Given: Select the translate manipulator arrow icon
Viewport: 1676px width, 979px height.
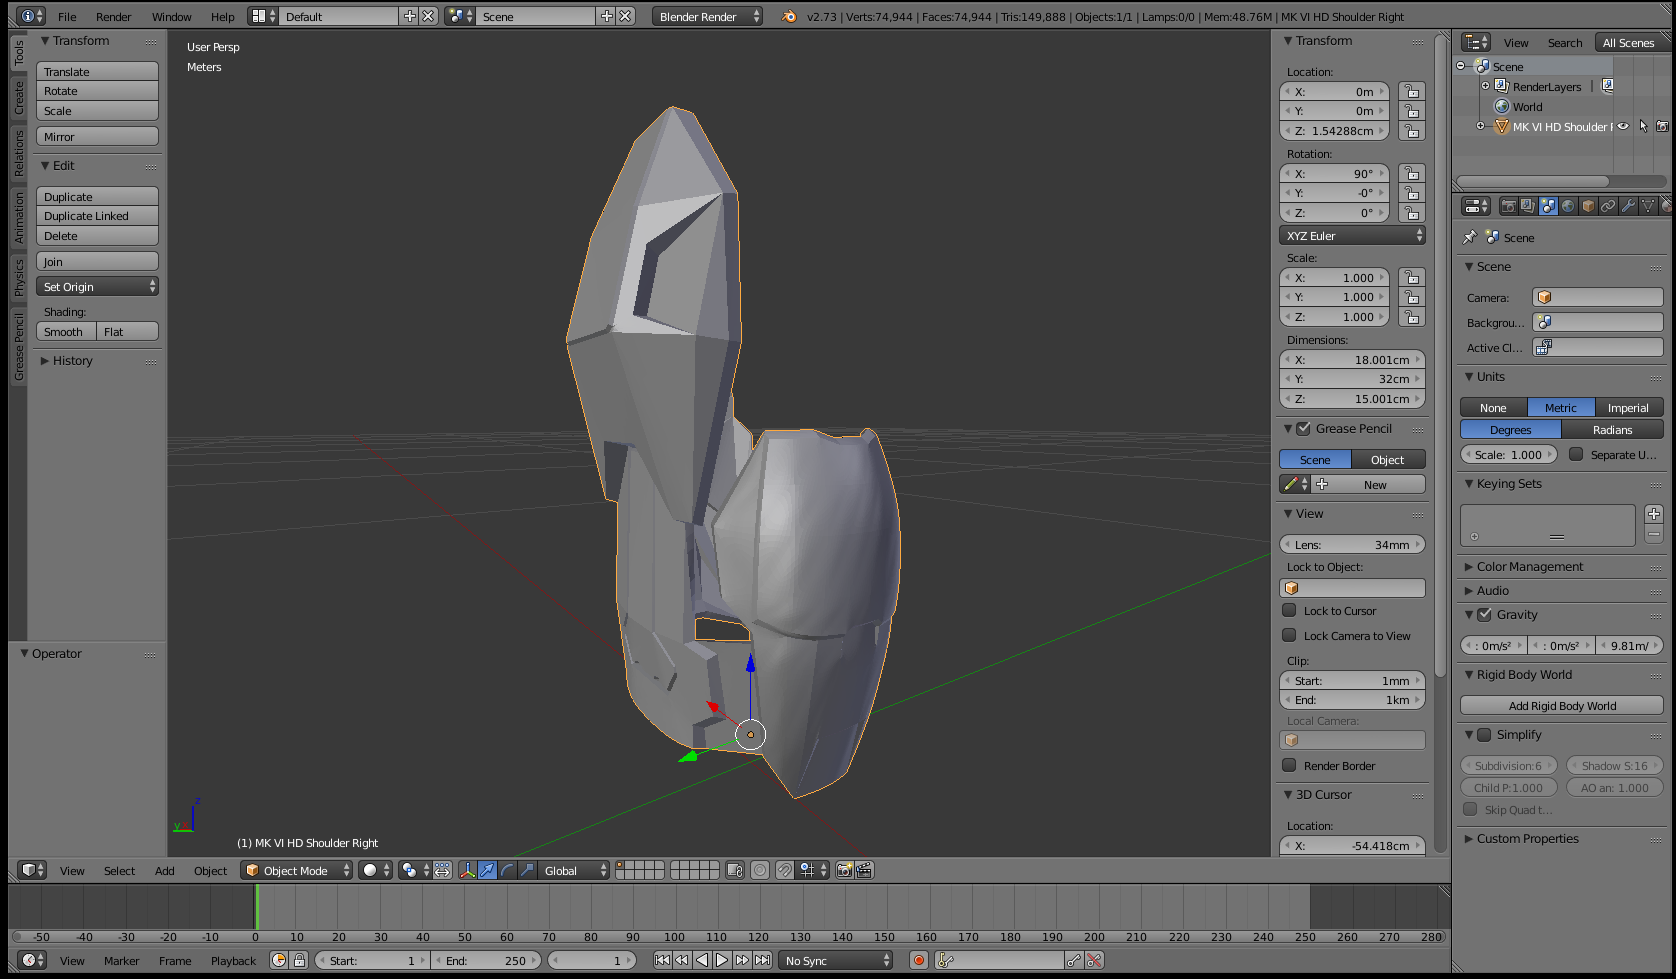Looking at the screenshot, I should 487,871.
